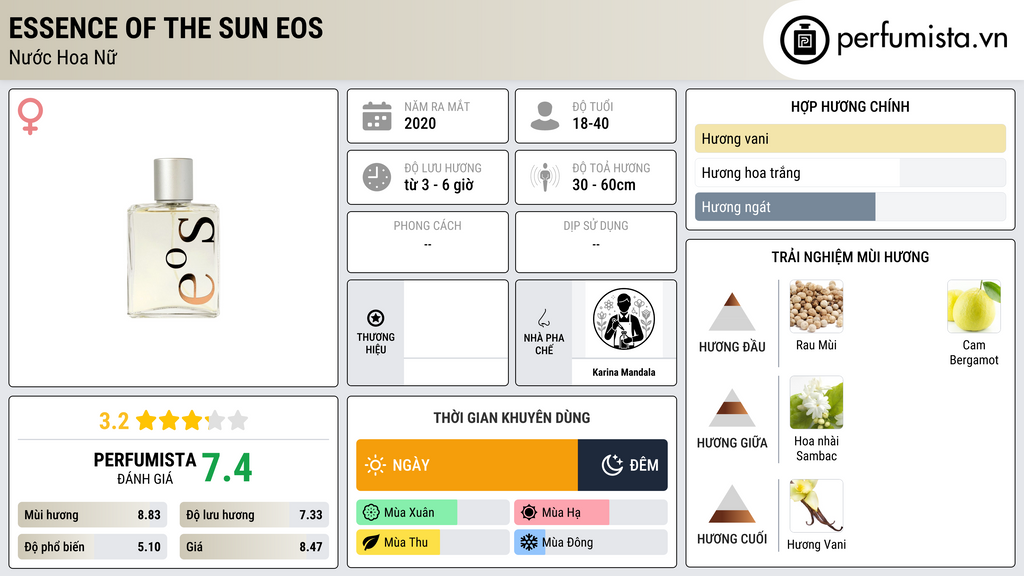Click the person icon beside Độ tuổi
Screen dimensions: 1024x576
(545, 116)
